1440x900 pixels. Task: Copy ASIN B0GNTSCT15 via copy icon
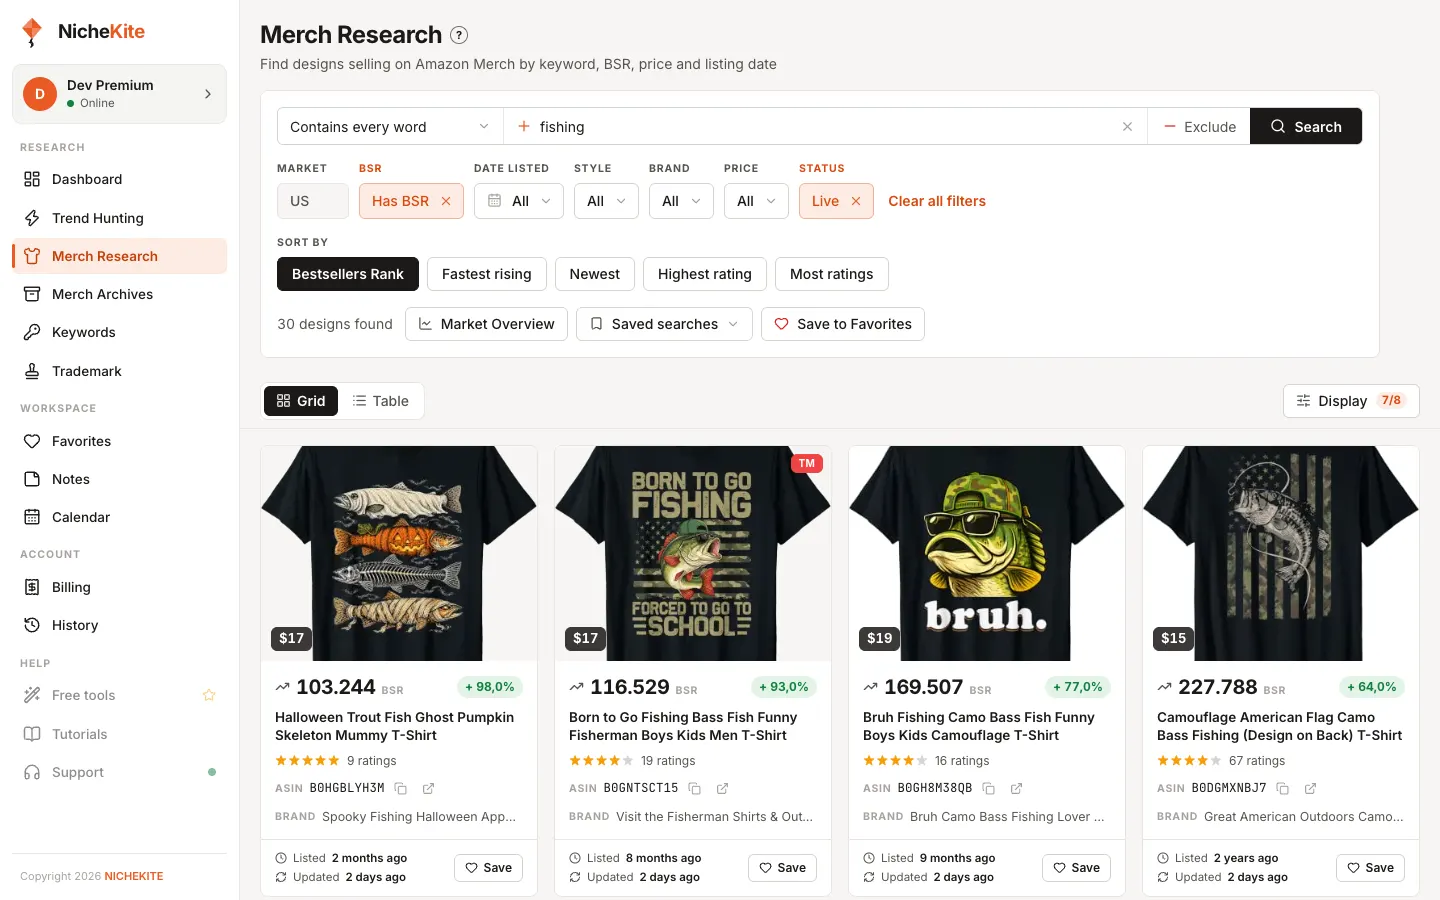pos(695,788)
